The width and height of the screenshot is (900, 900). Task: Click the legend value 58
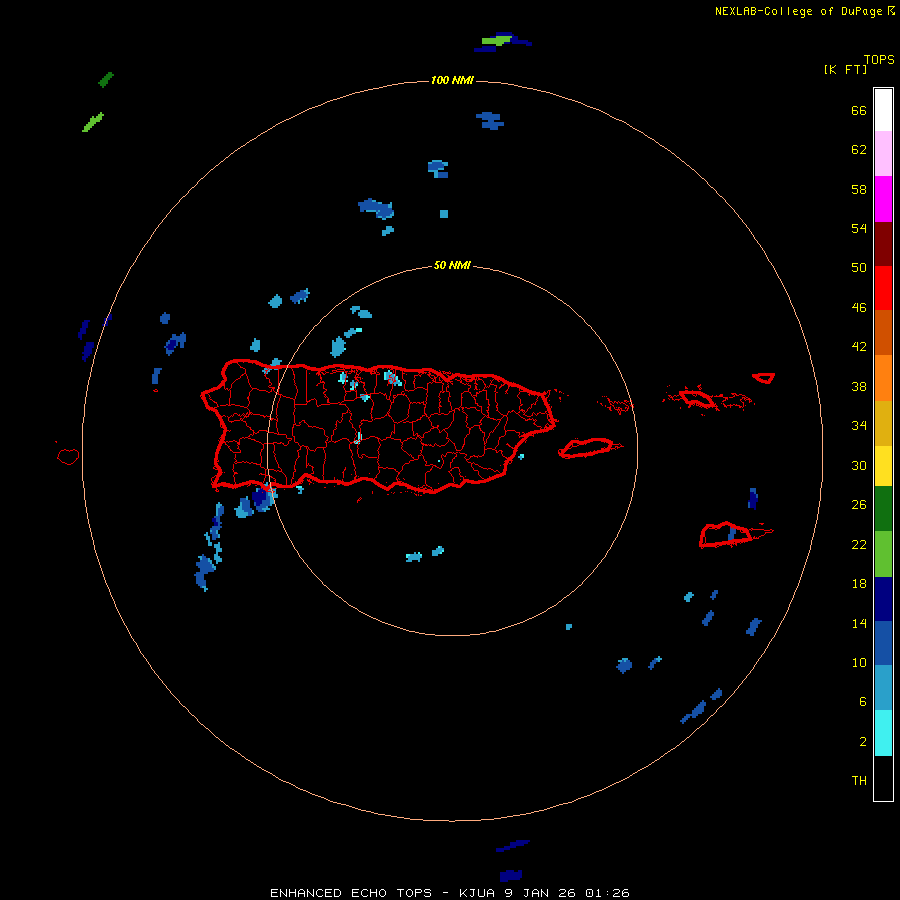click(859, 189)
